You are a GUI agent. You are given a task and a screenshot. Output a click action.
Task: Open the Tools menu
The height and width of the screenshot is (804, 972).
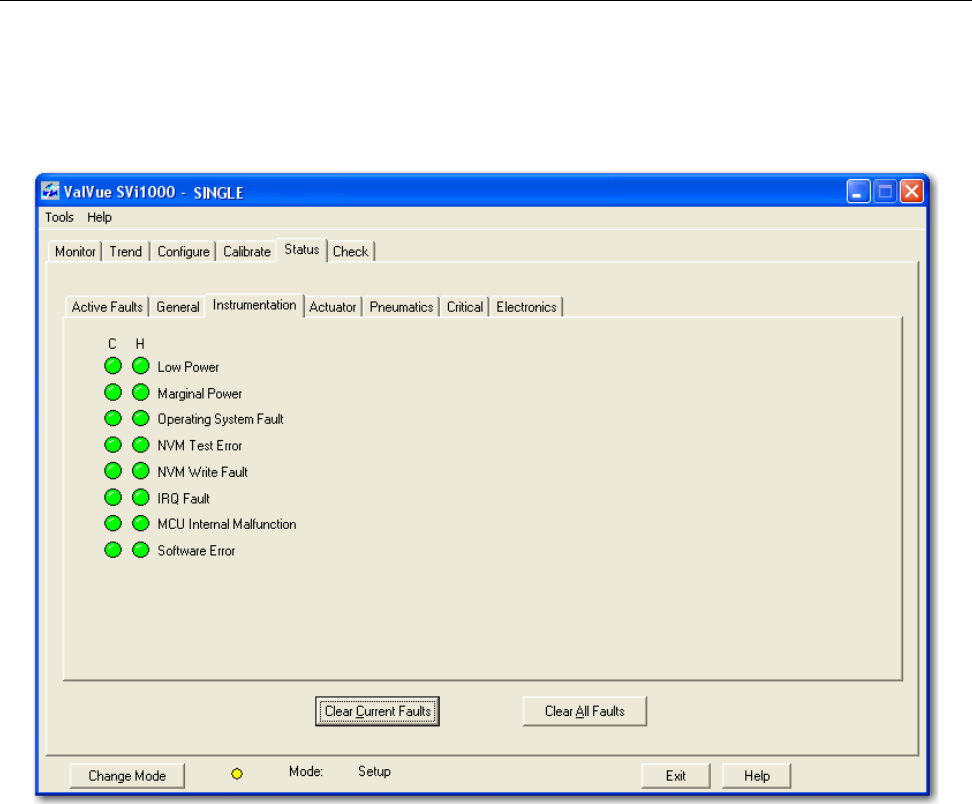coord(60,217)
